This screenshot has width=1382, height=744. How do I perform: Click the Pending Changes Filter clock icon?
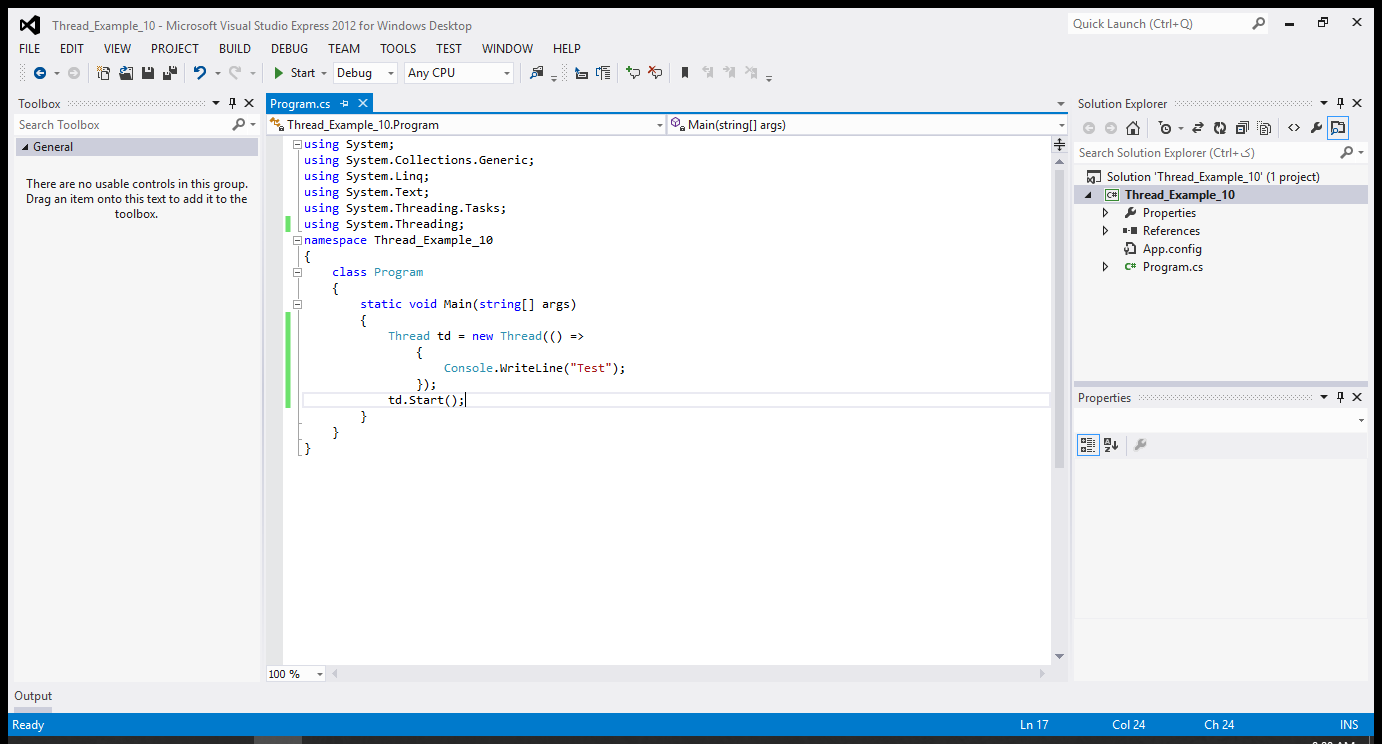pyautogui.click(x=1165, y=128)
